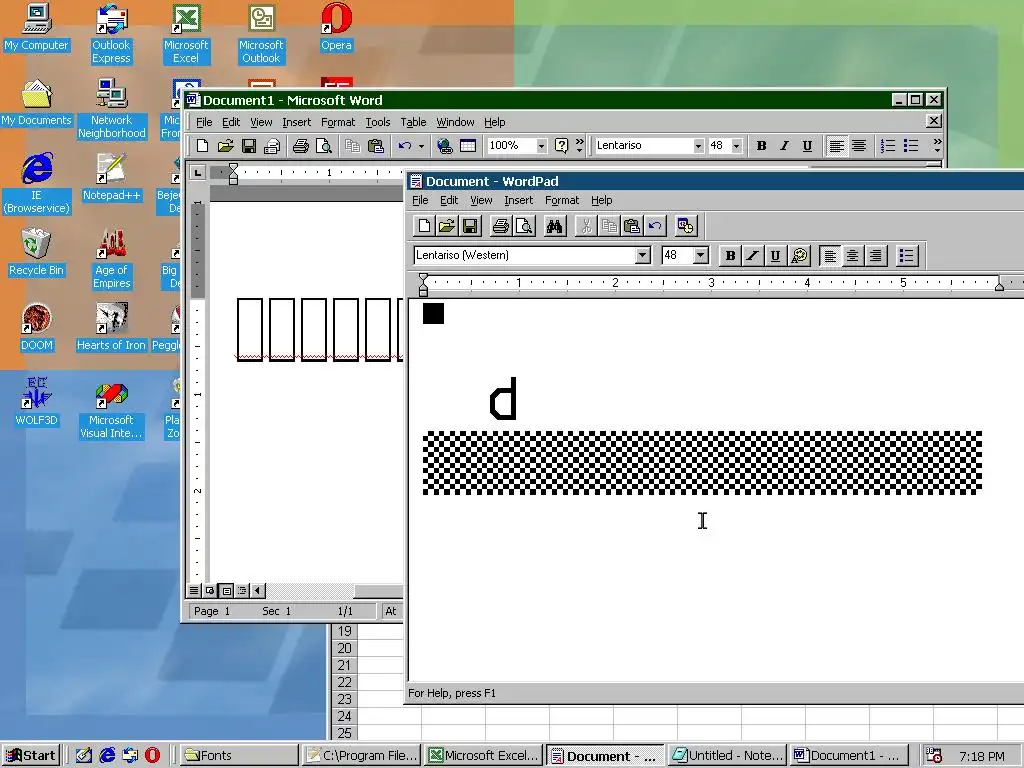Open 100% zoom dropdown in Word

pos(541,146)
